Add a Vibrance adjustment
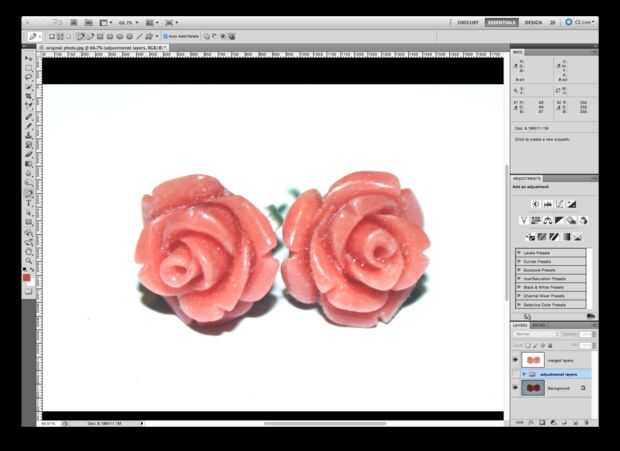The height and width of the screenshot is (451, 620). pyautogui.click(x=524, y=220)
